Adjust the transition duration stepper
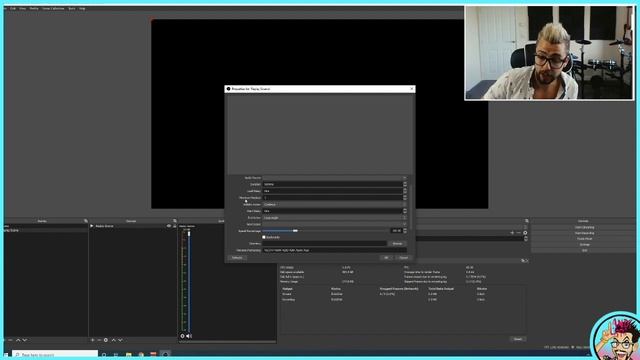This screenshot has height=360, width=640. point(526,239)
